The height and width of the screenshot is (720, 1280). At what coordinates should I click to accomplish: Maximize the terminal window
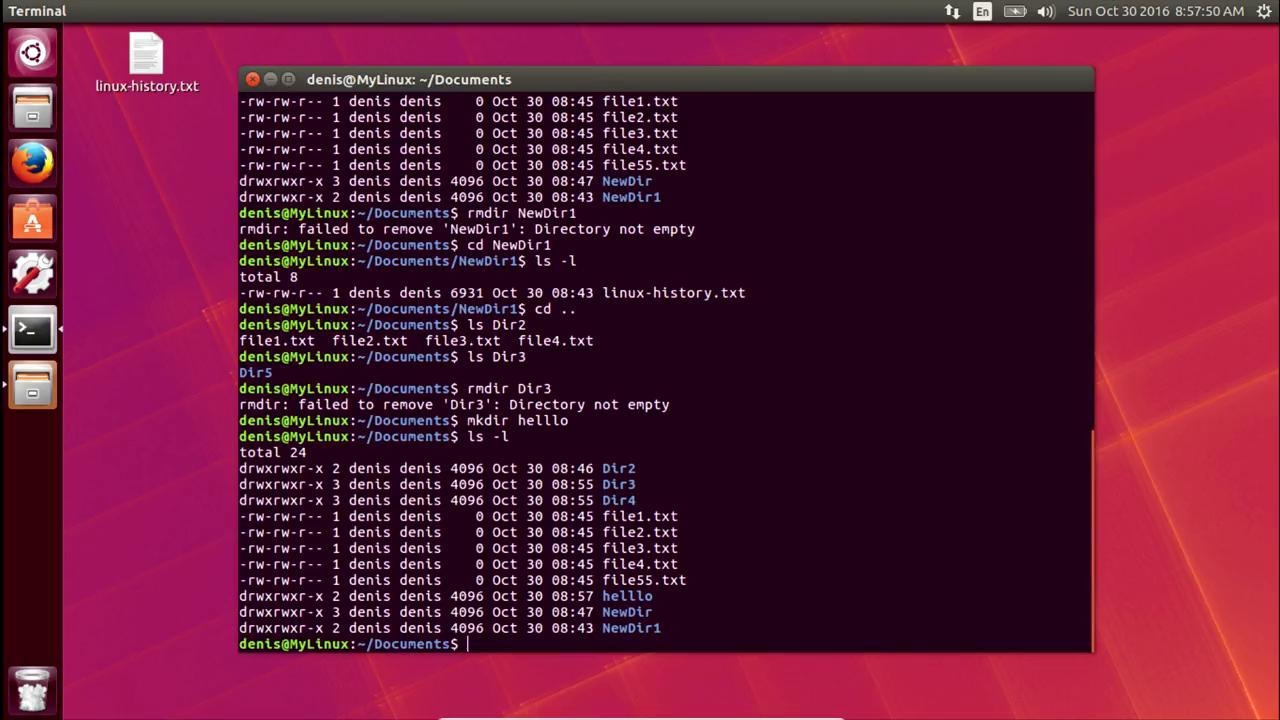[x=288, y=79]
